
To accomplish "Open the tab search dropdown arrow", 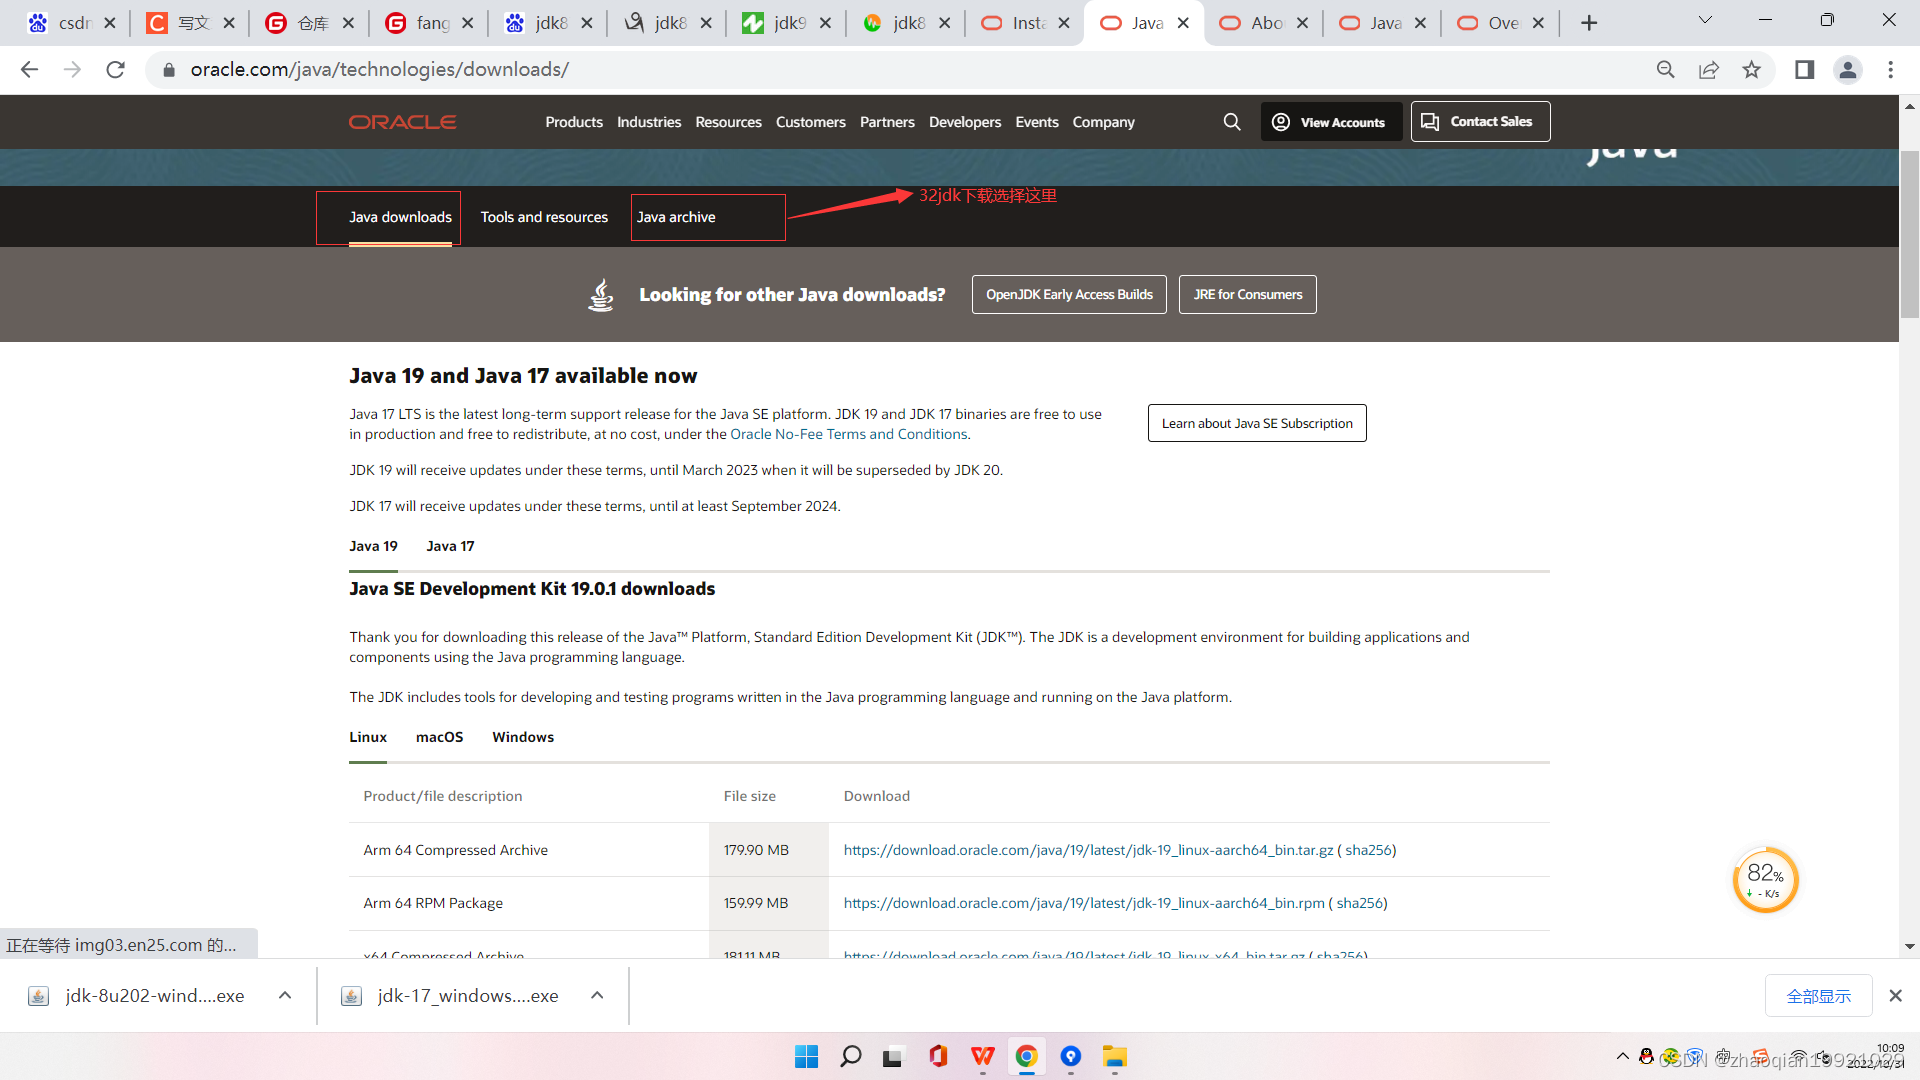I will (1705, 21).
